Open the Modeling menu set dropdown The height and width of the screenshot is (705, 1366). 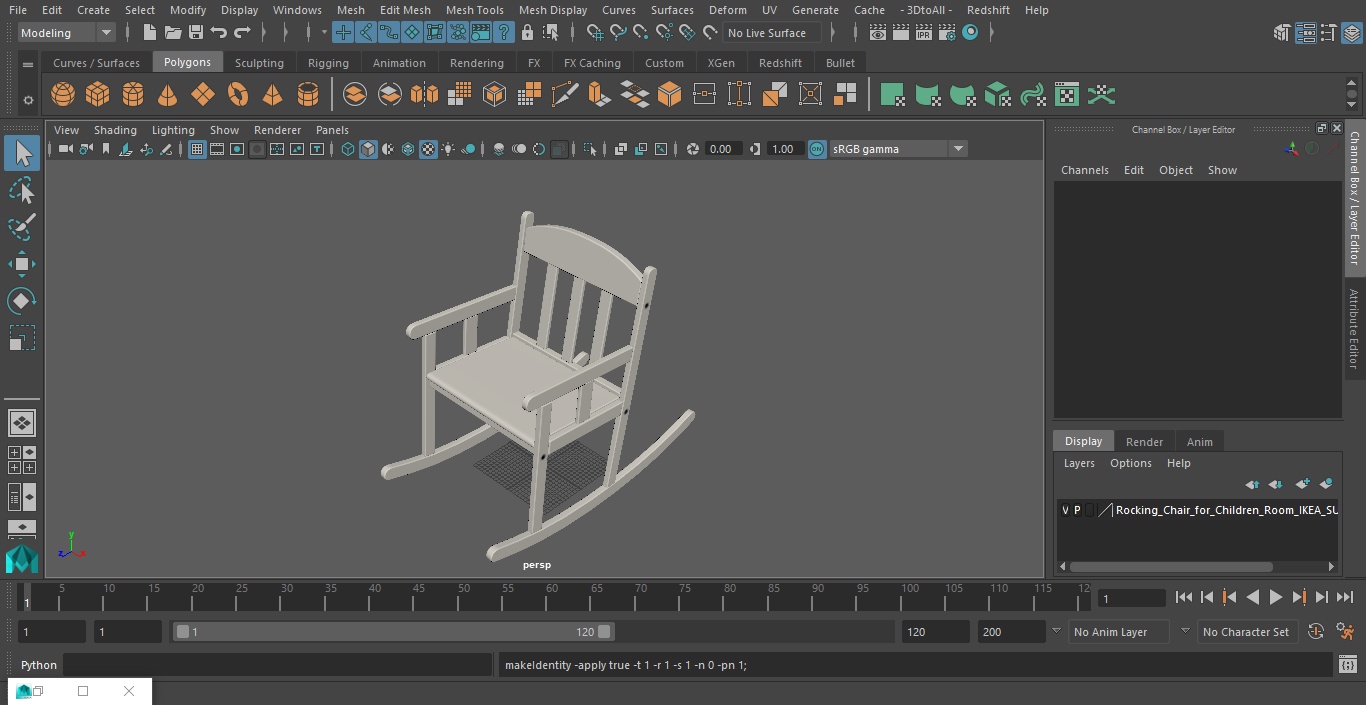pyautogui.click(x=67, y=33)
